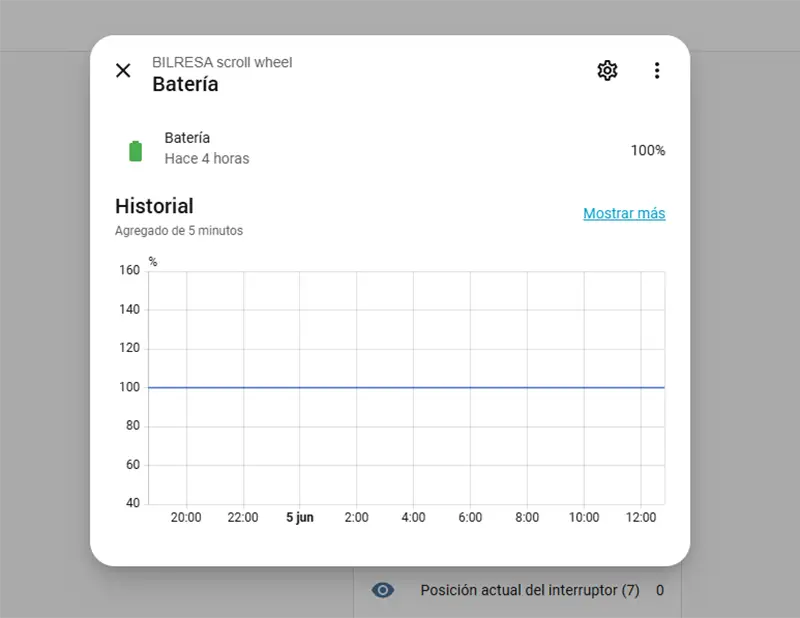Image resolution: width=800 pixels, height=618 pixels.
Task: Click the 5 jun date axis label
Action: pos(299,517)
